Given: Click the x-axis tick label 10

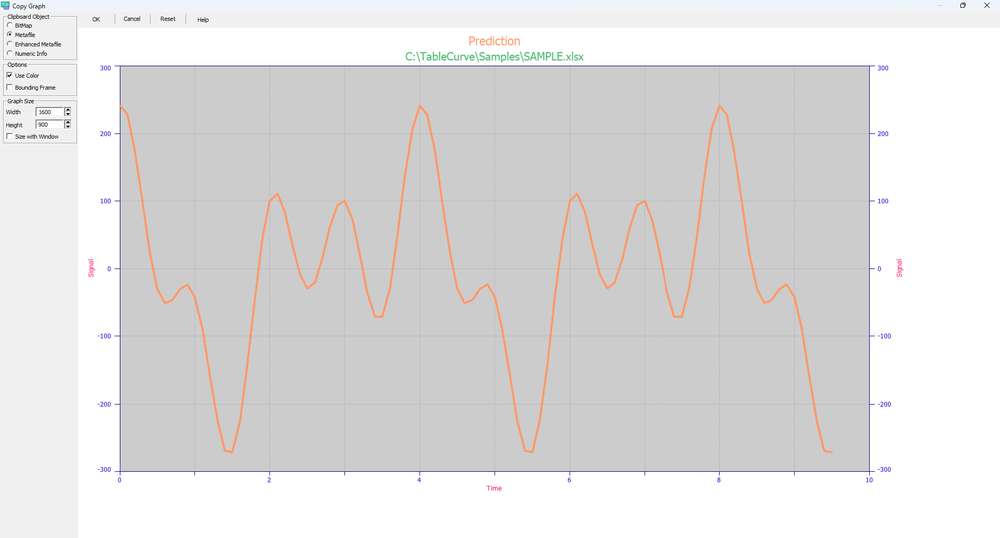Looking at the screenshot, I should point(869,480).
